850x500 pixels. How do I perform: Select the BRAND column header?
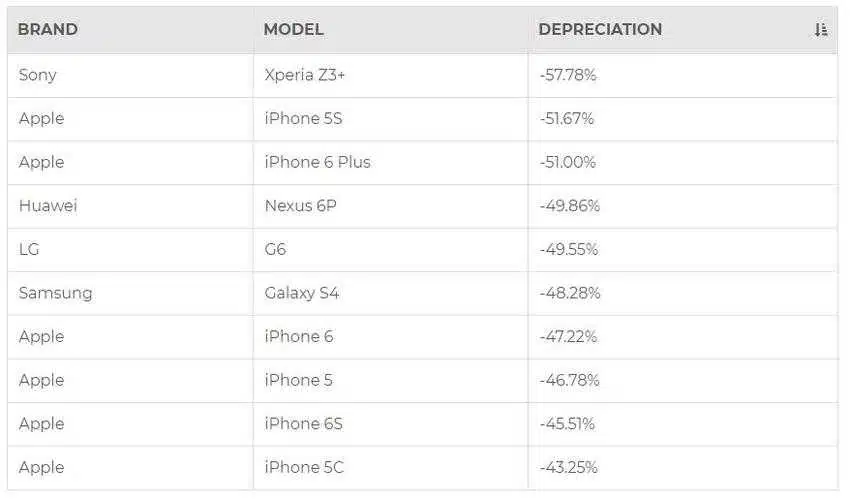click(48, 29)
